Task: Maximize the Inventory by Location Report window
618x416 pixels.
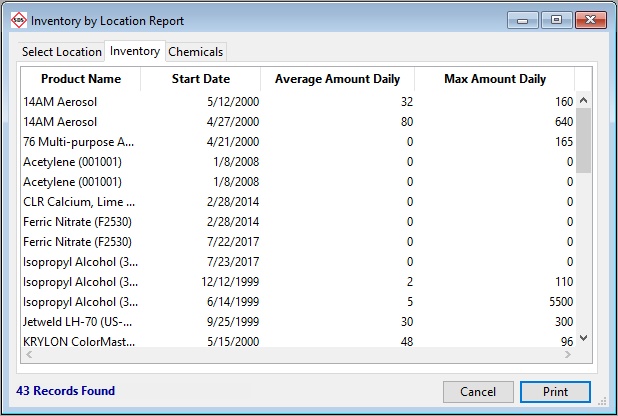Action: pos(556,19)
